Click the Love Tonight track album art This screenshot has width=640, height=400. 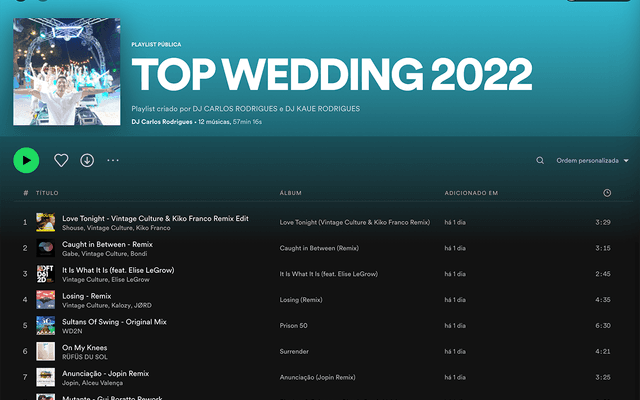[x=45, y=222]
